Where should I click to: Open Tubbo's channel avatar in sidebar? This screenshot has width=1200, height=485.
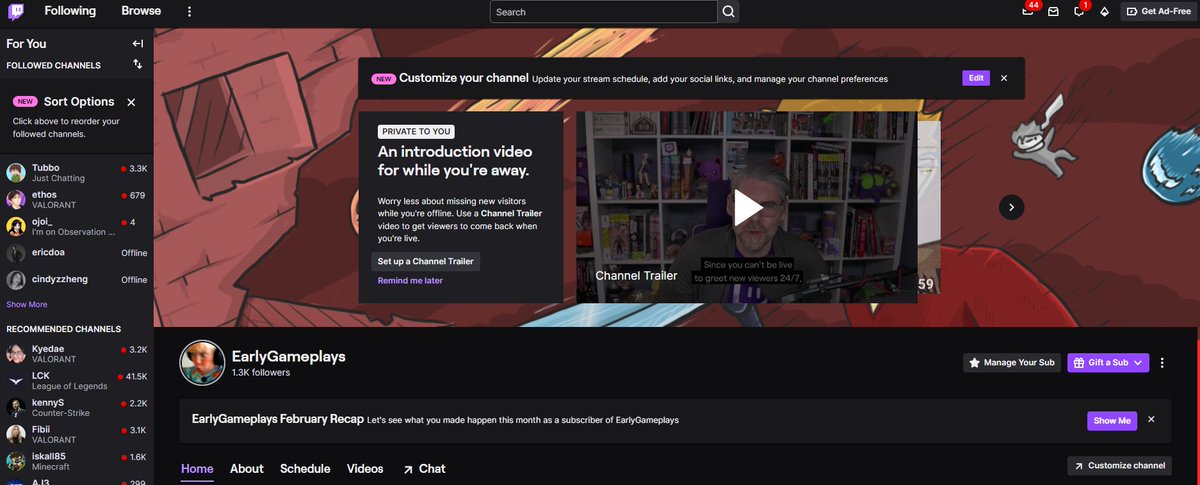[16, 173]
